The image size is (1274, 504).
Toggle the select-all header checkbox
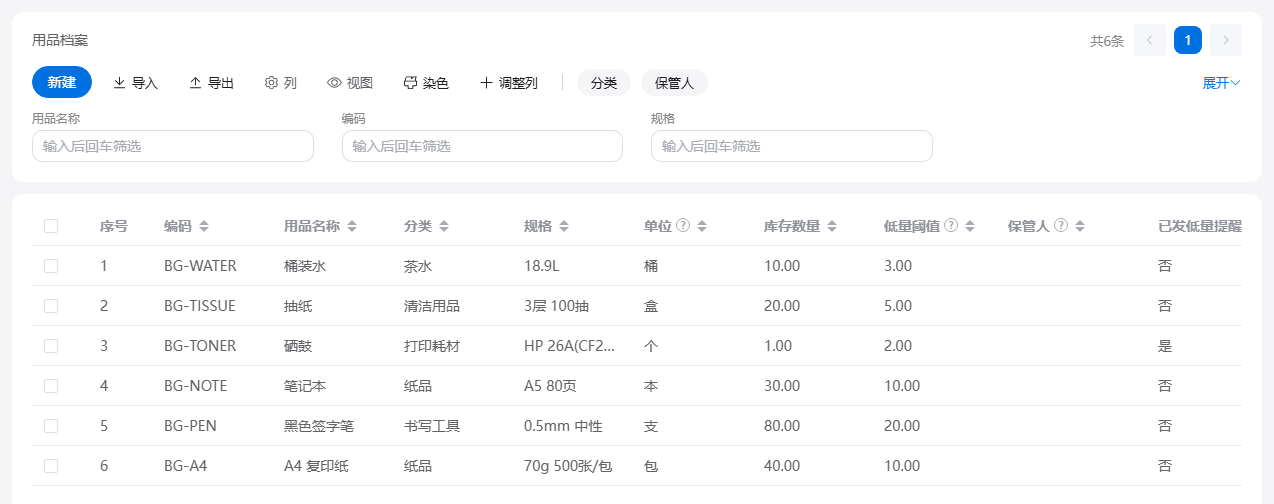[51, 226]
